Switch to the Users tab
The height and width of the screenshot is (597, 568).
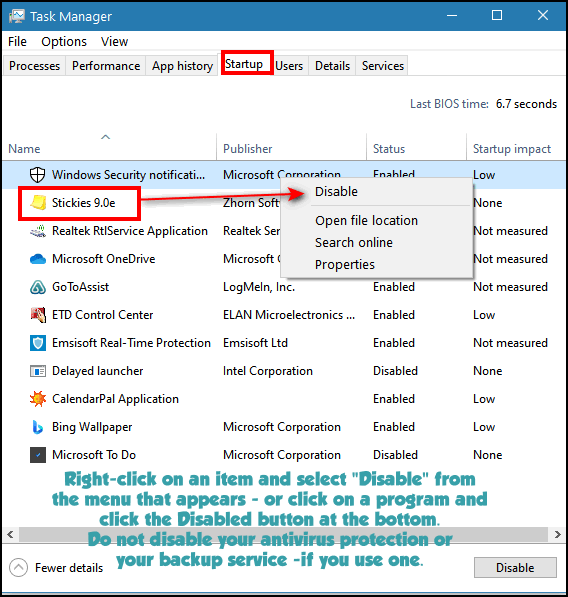(x=289, y=66)
